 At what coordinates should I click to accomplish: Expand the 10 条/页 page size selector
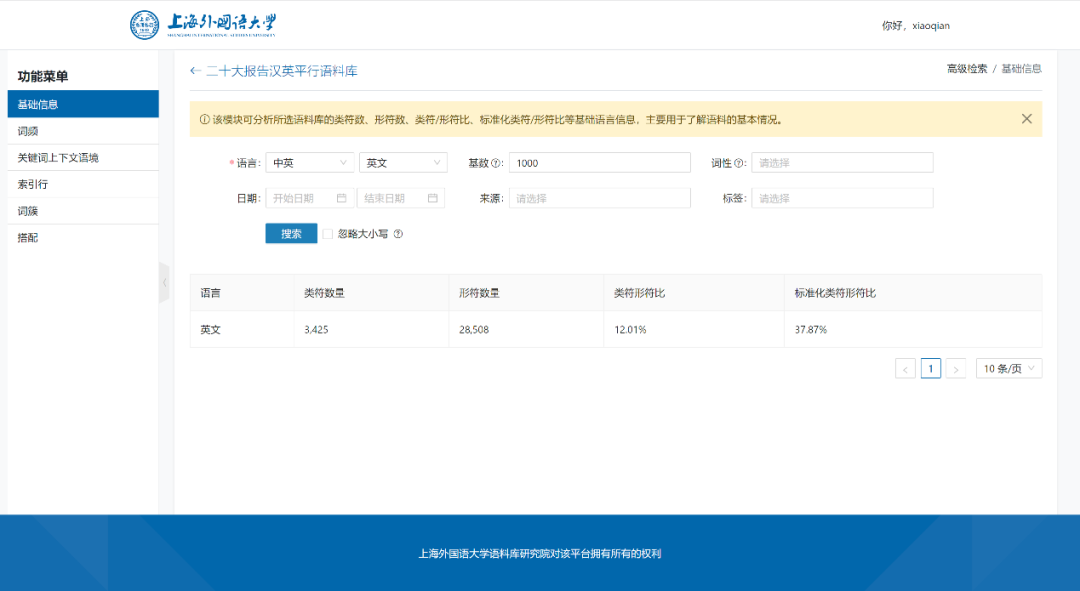(x=1008, y=369)
